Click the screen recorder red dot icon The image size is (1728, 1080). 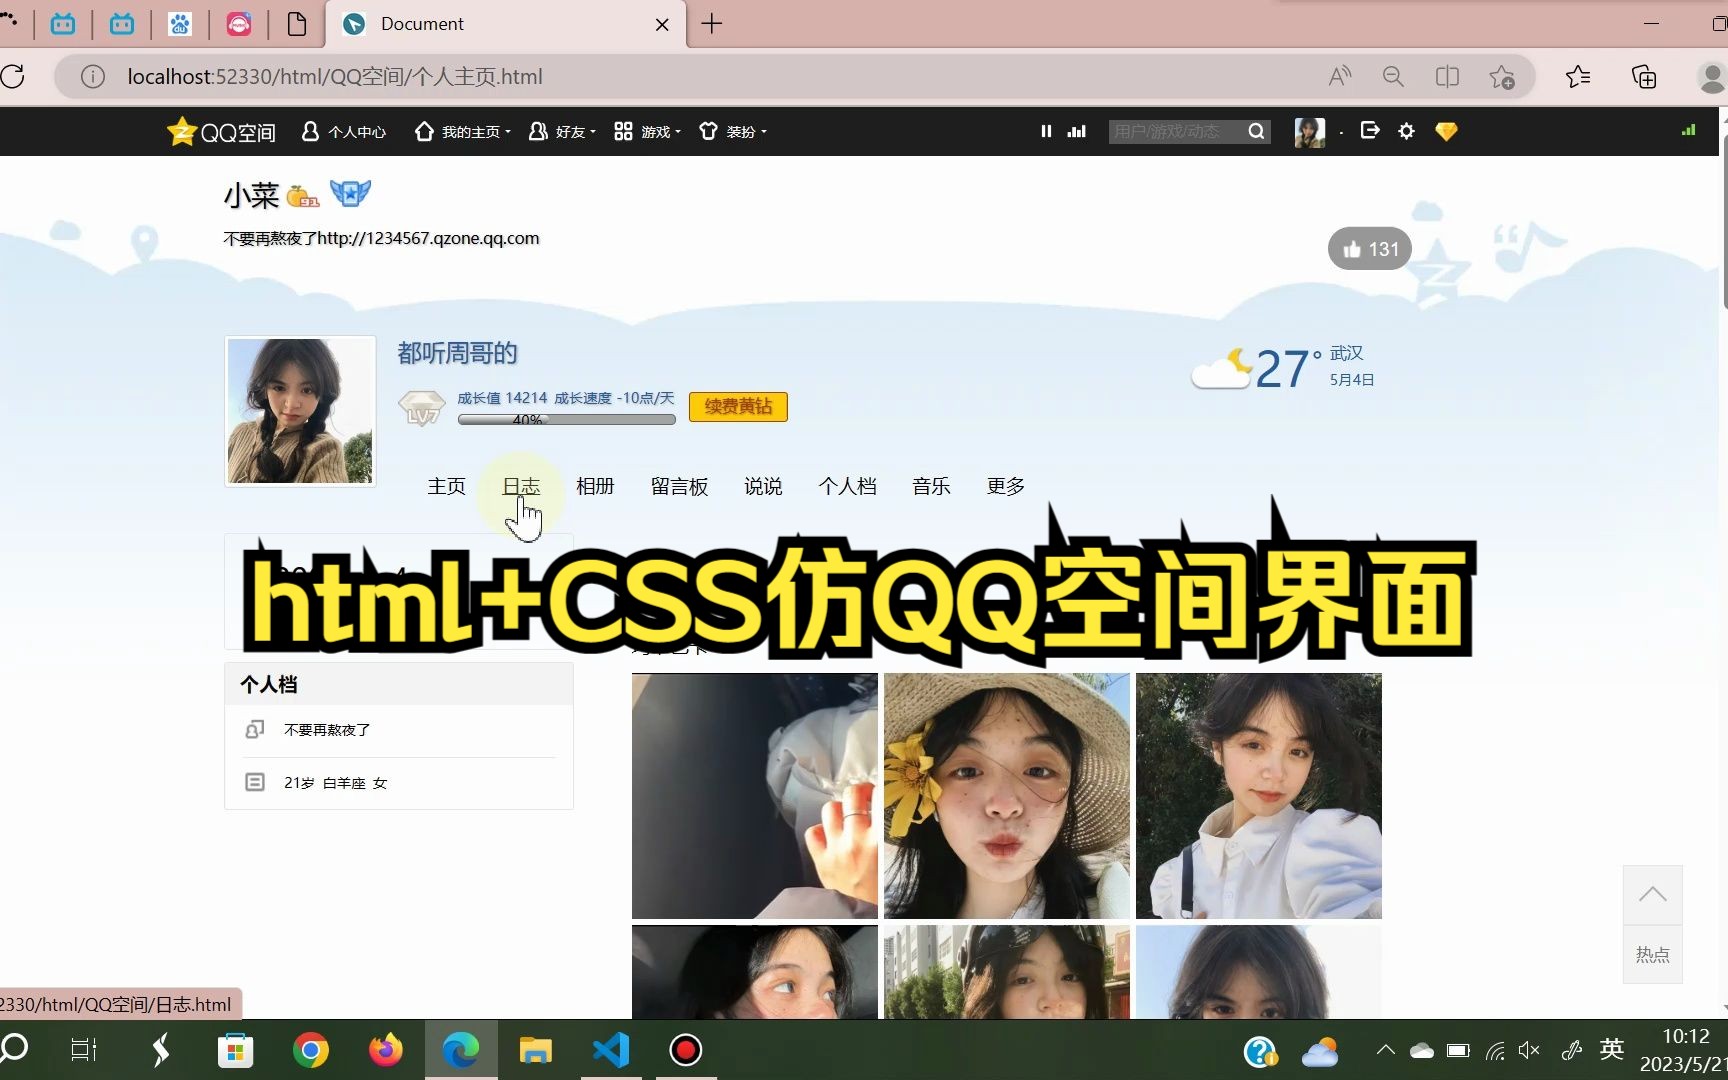coord(686,1050)
